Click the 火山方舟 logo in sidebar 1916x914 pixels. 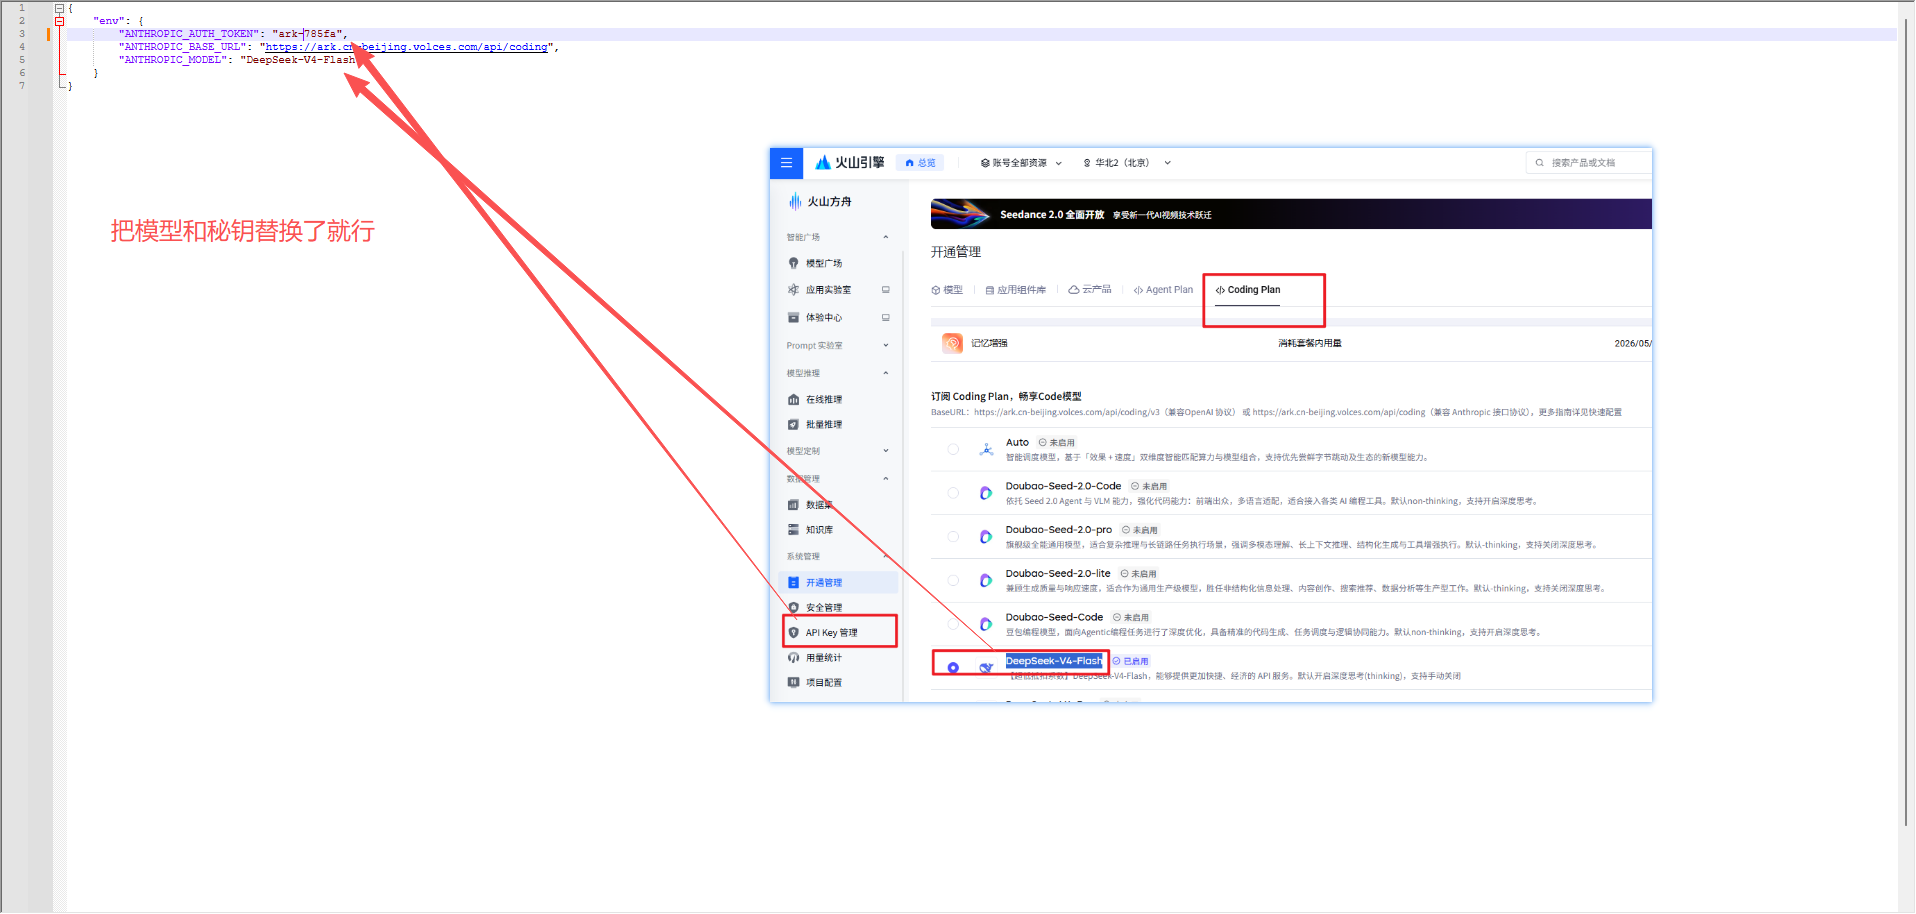(820, 202)
